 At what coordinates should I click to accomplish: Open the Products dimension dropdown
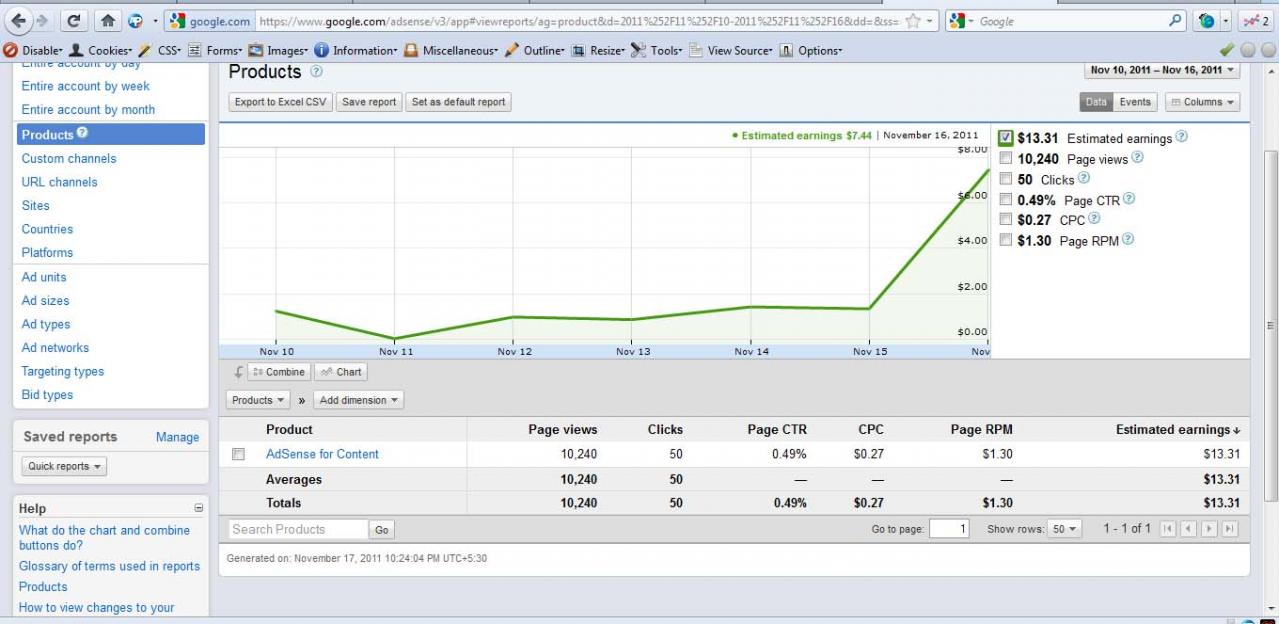[x=259, y=400]
